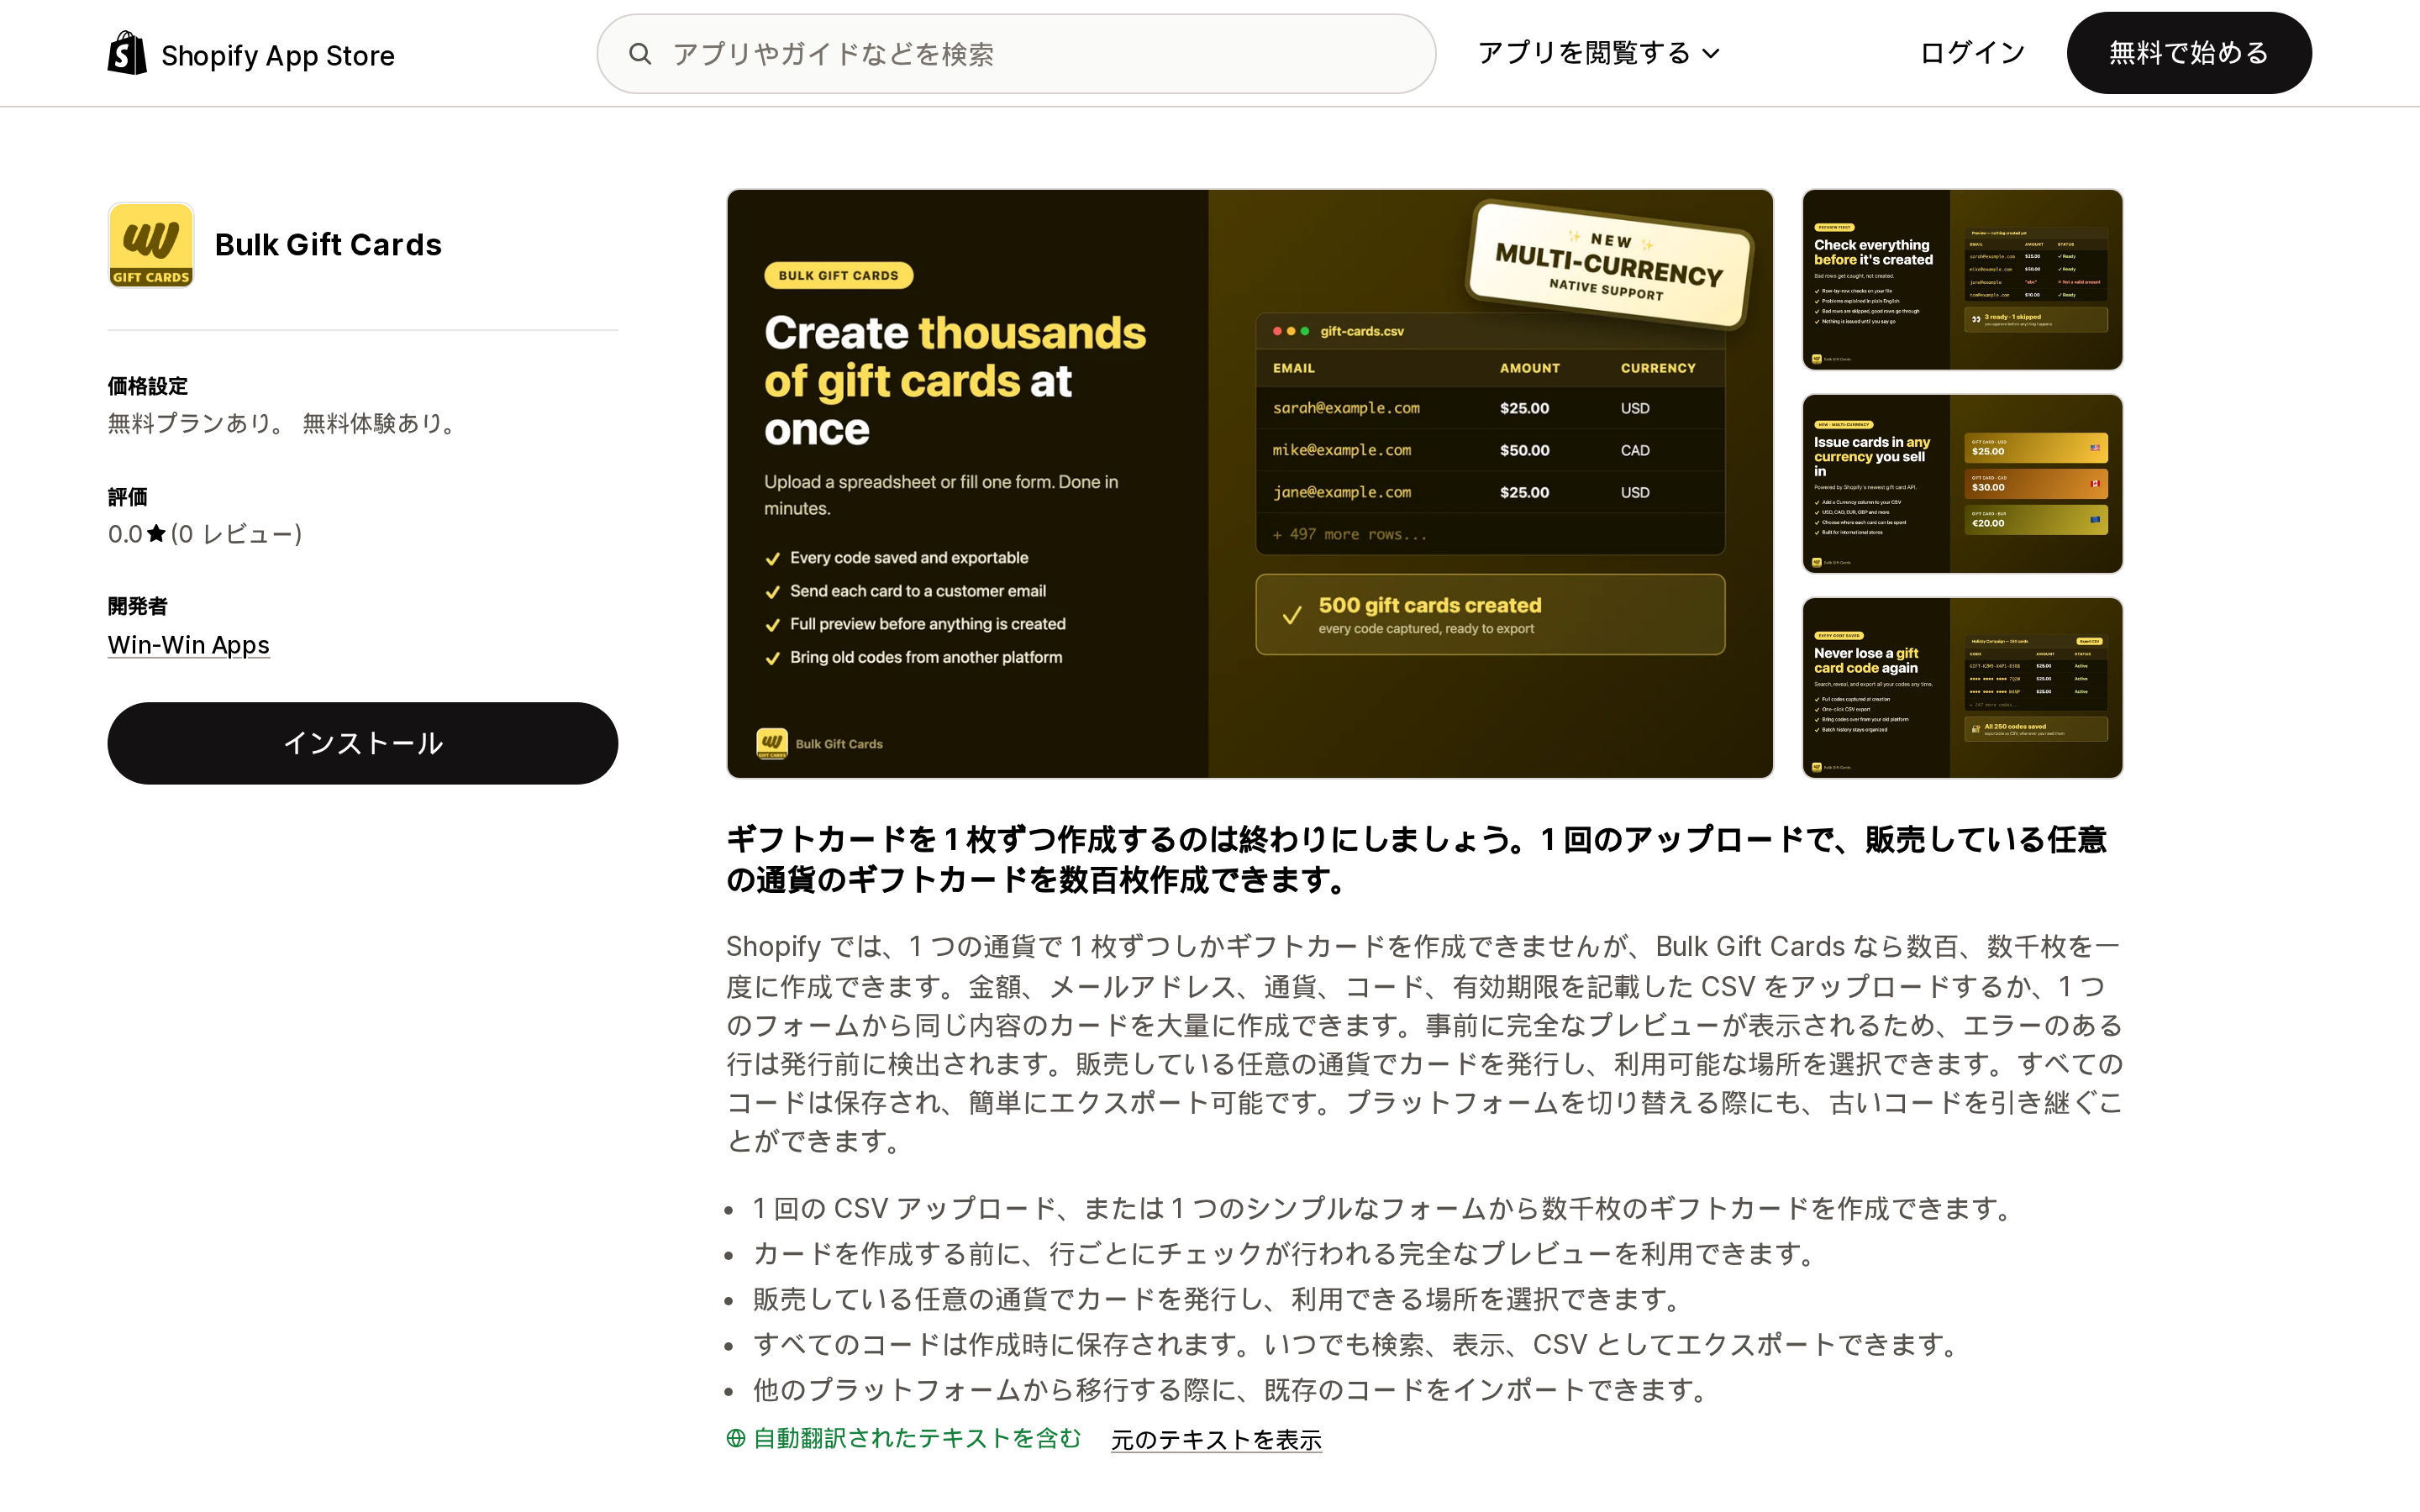The image size is (2420, 1512).
Task: Click the small Bulk Gift Cards logo in the main screenshot
Action: point(771,743)
